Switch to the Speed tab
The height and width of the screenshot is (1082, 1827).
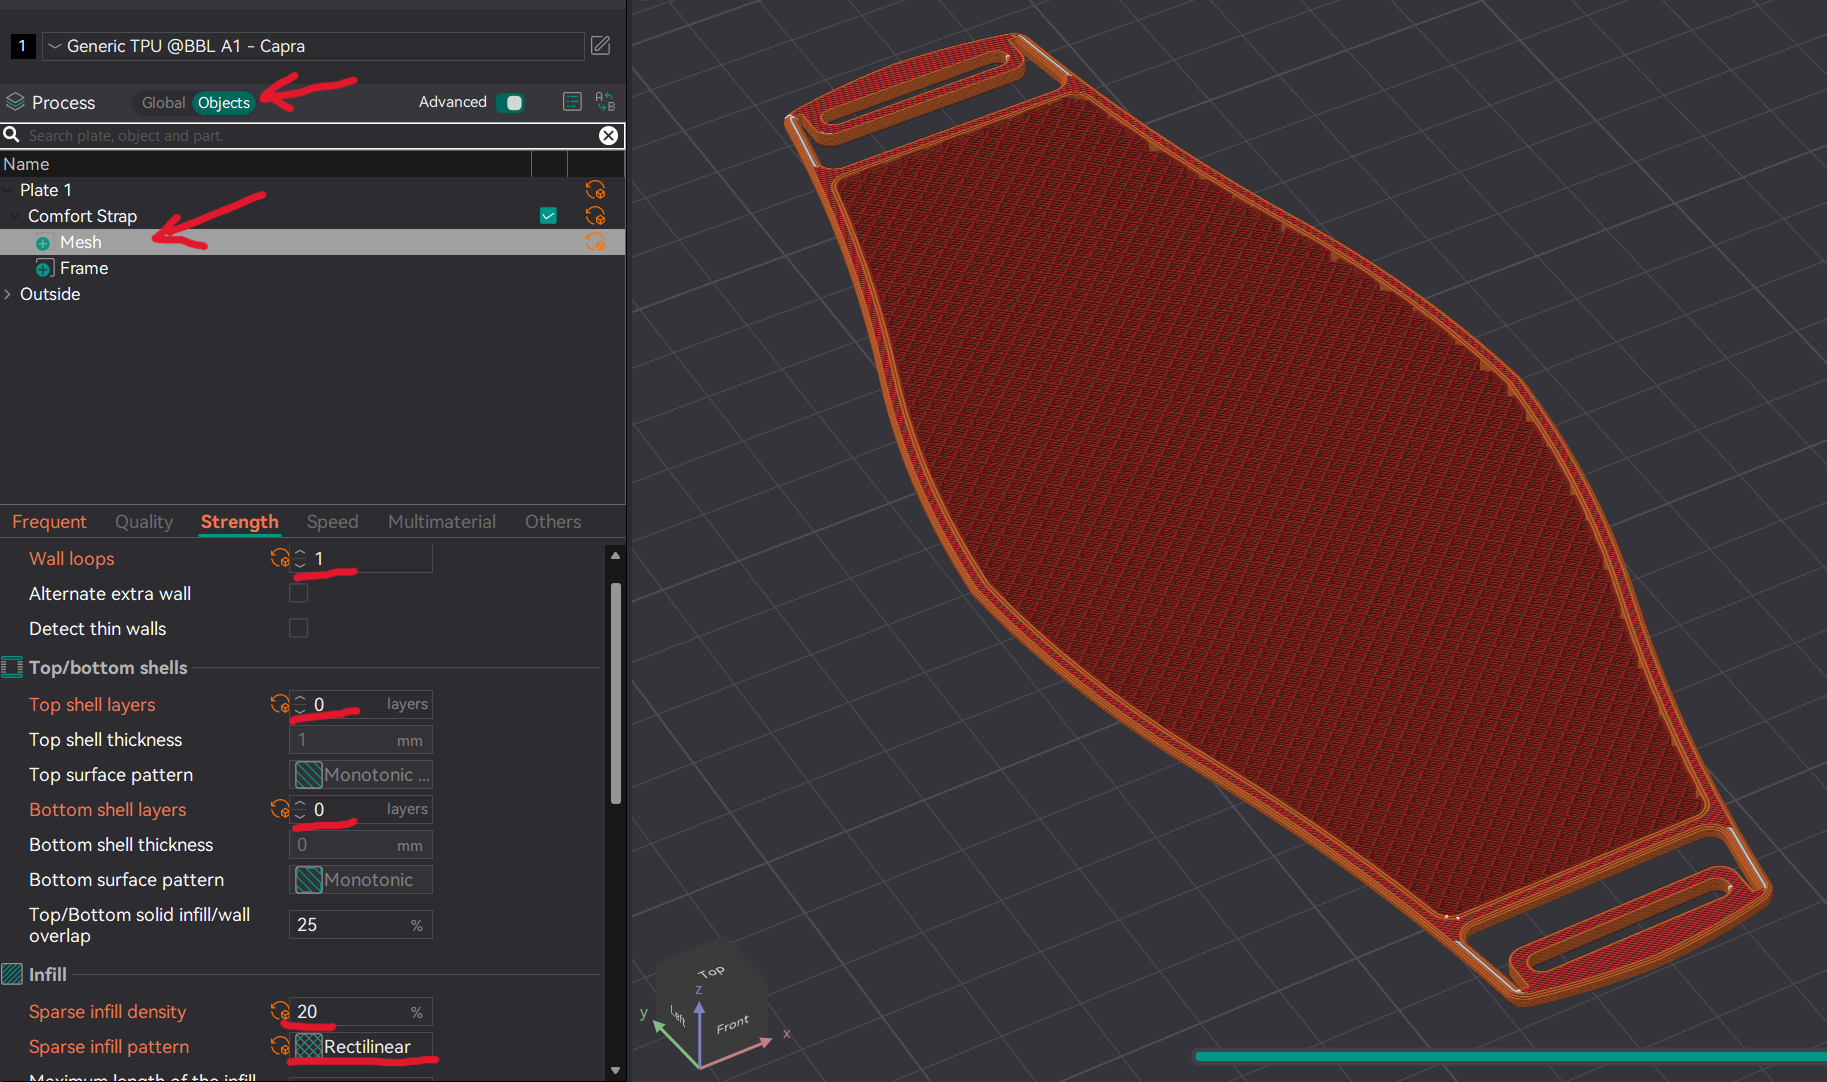(332, 521)
